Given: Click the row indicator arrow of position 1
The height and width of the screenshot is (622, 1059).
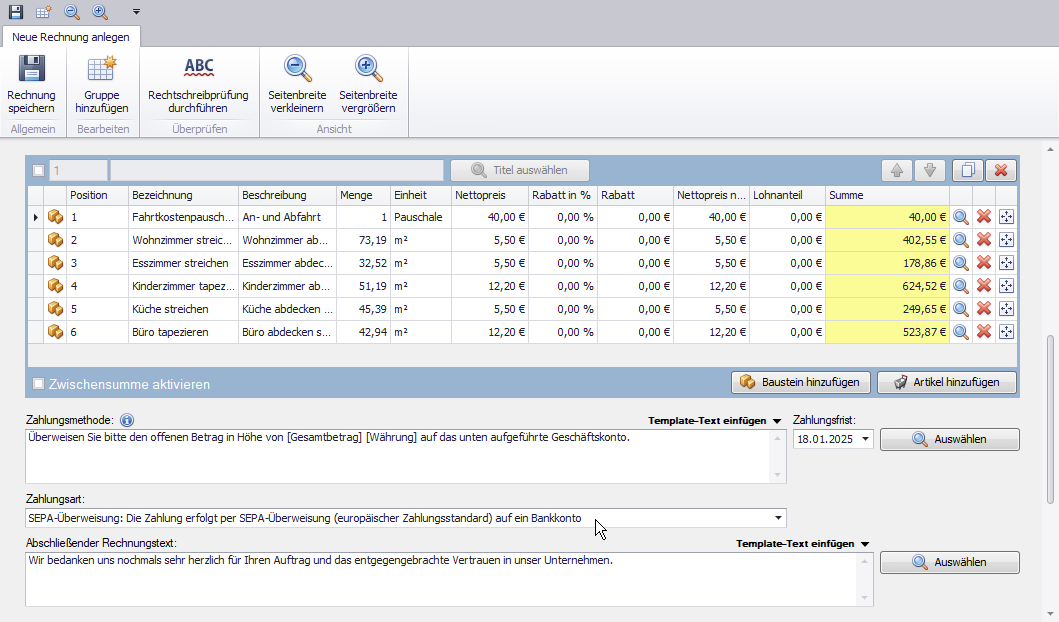Looking at the screenshot, I should pyautogui.click(x=36, y=217).
